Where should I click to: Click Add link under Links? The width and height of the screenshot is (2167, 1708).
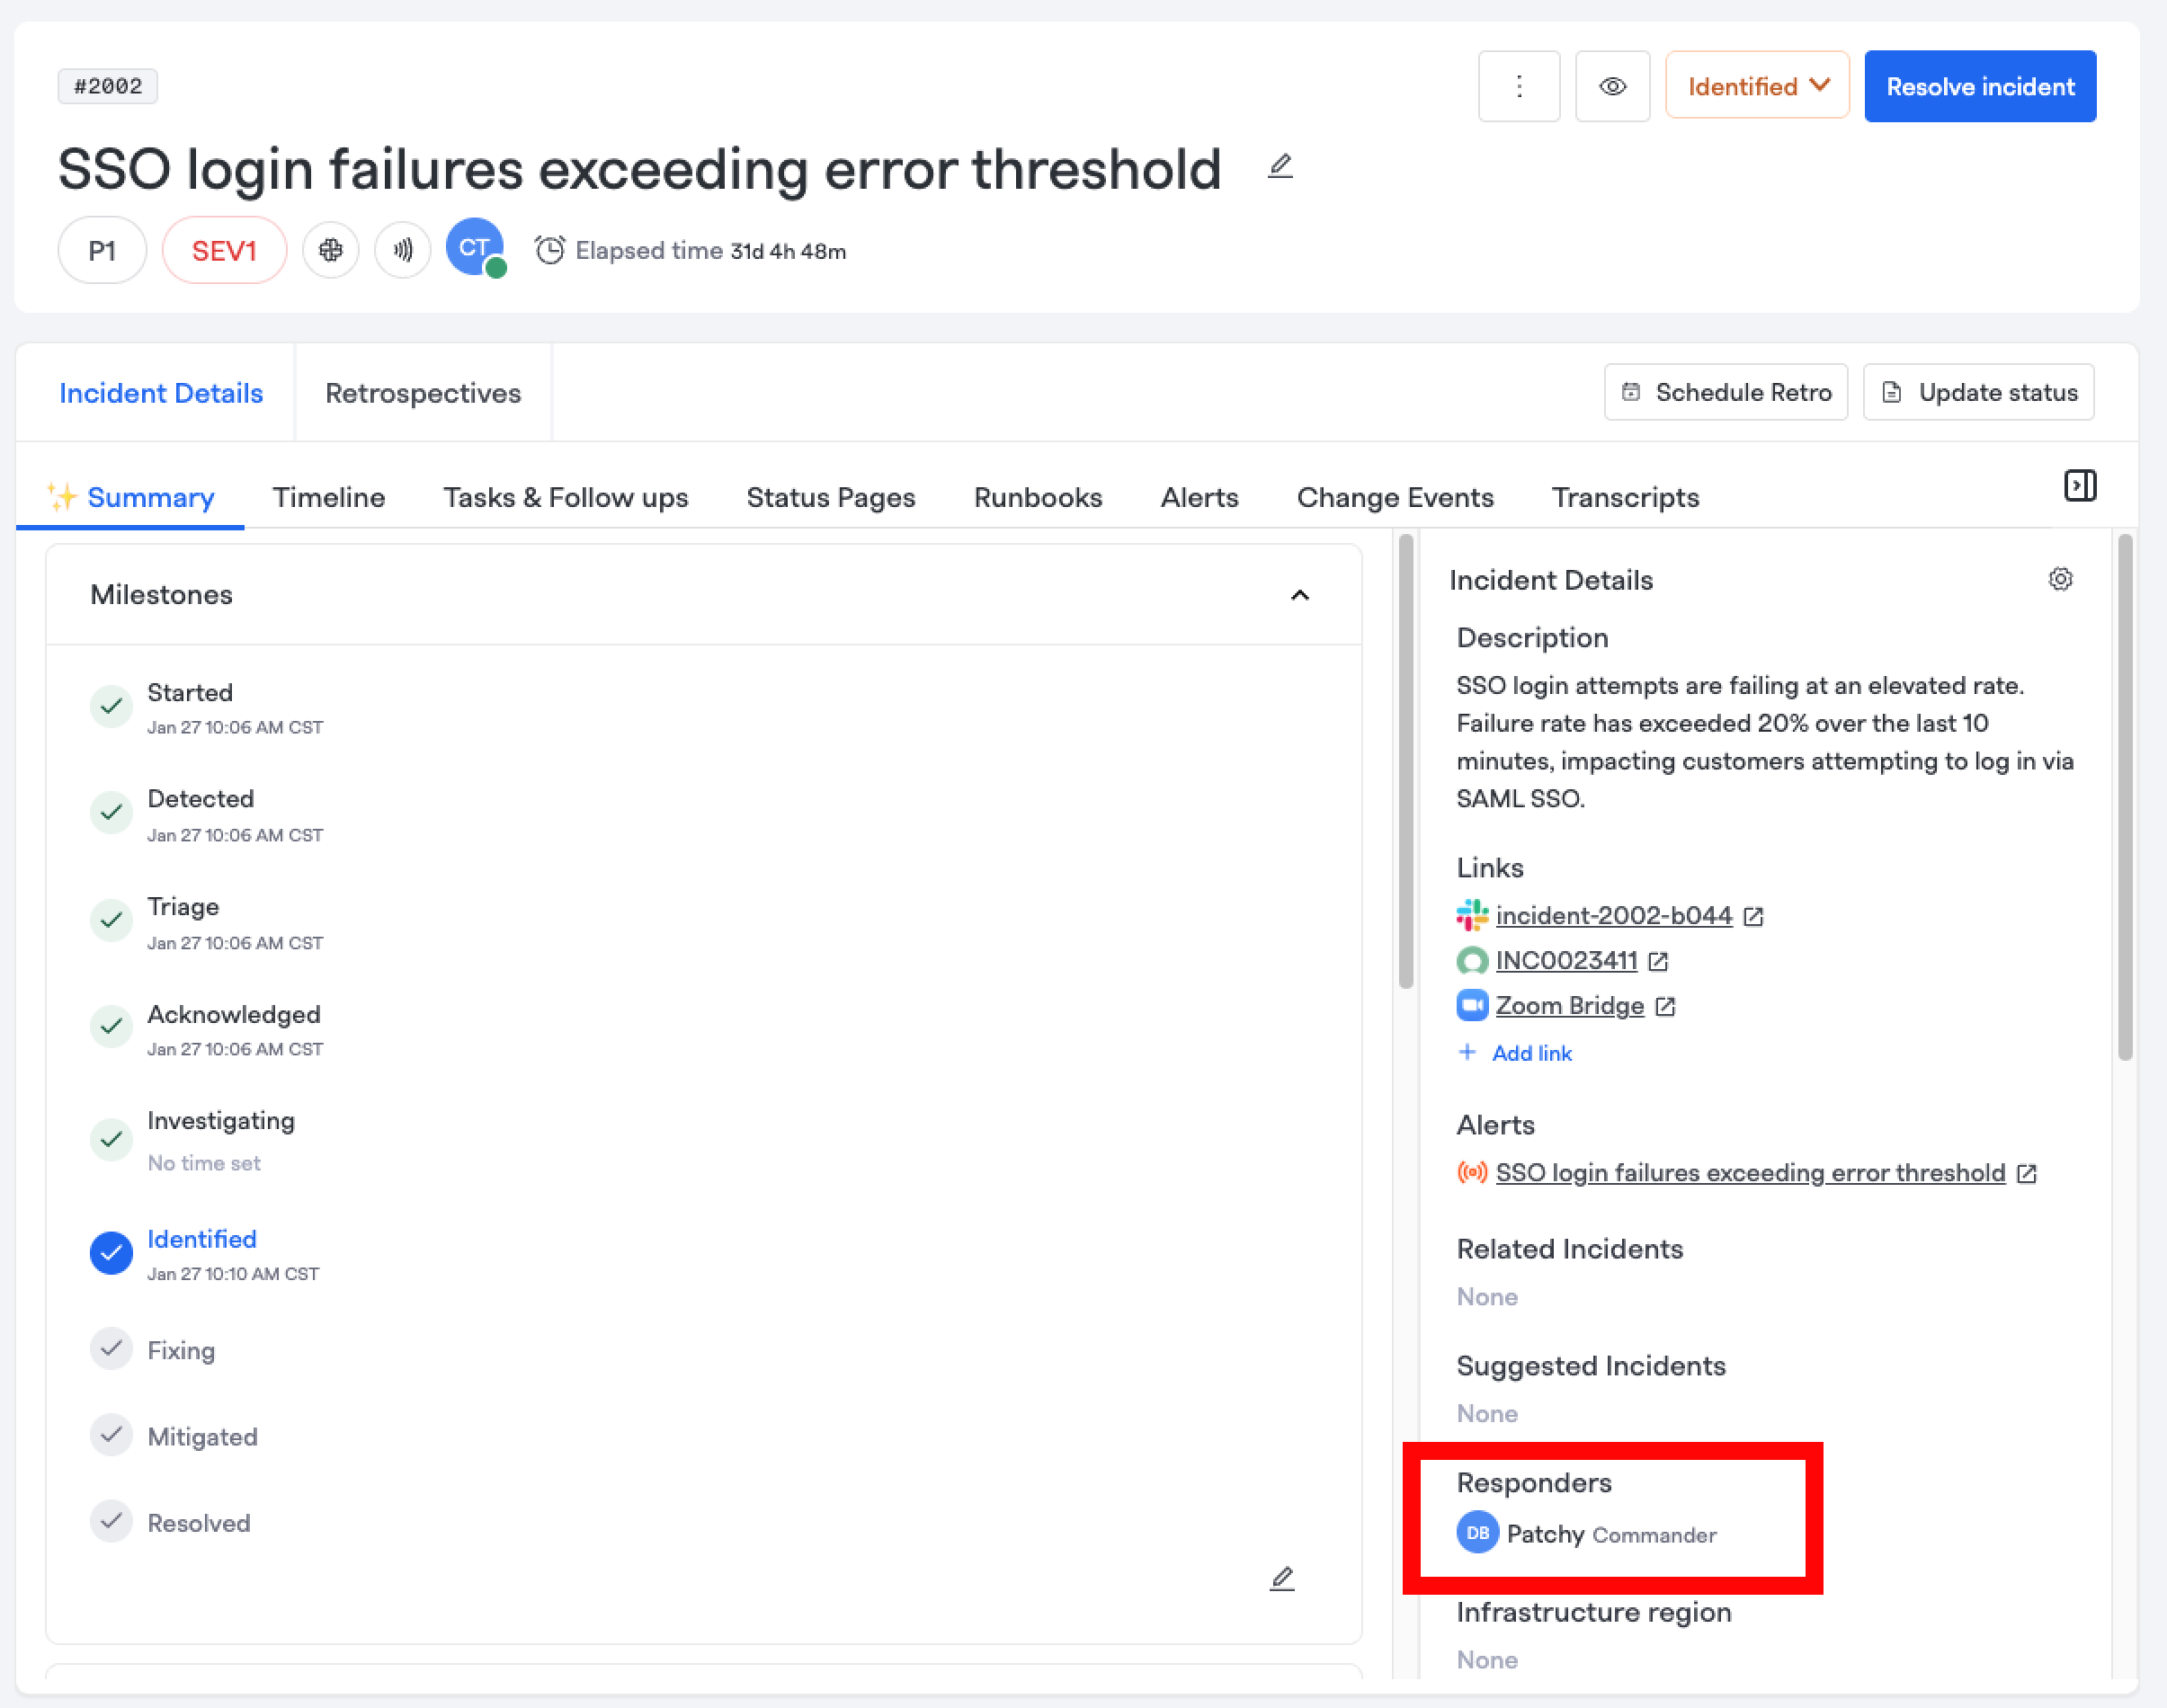tap(1530, 1053)
